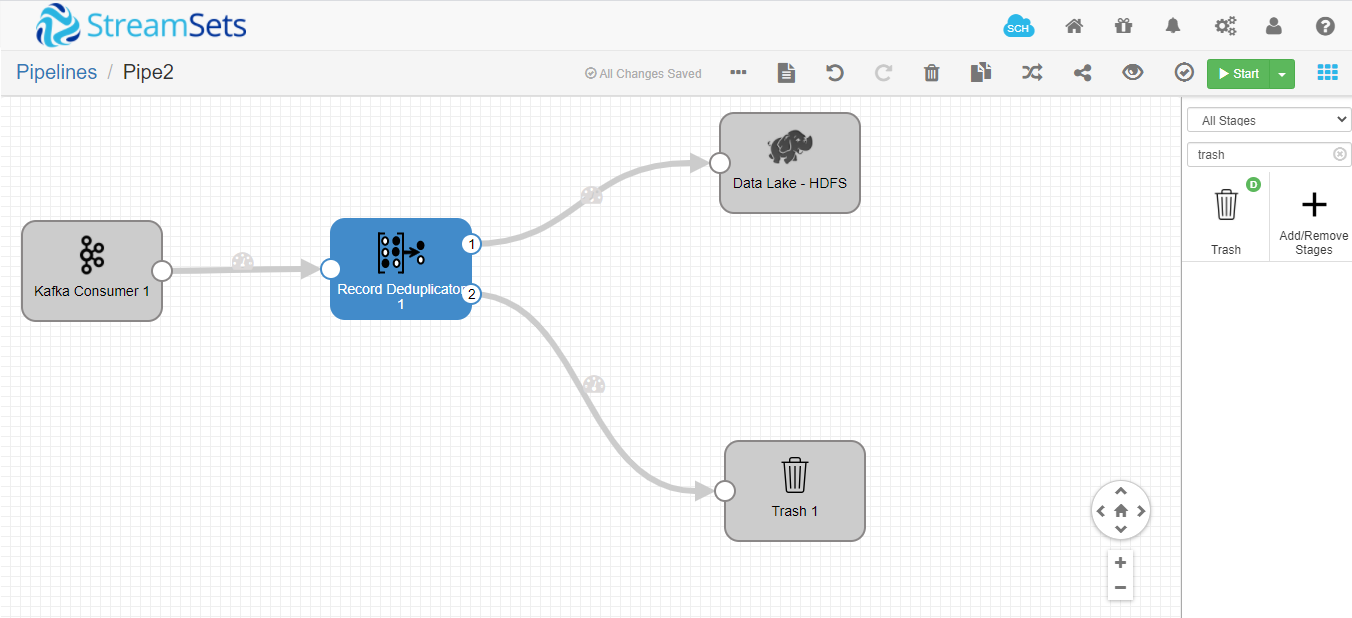This screenshot has width=1352, height=618.
Task: Click Kafka Consumer 1 output port
Action: [162, 271]
